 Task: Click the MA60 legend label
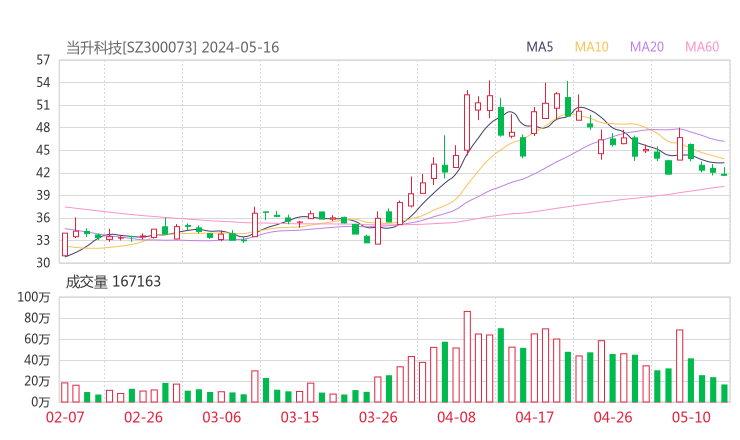pos(702,47)
